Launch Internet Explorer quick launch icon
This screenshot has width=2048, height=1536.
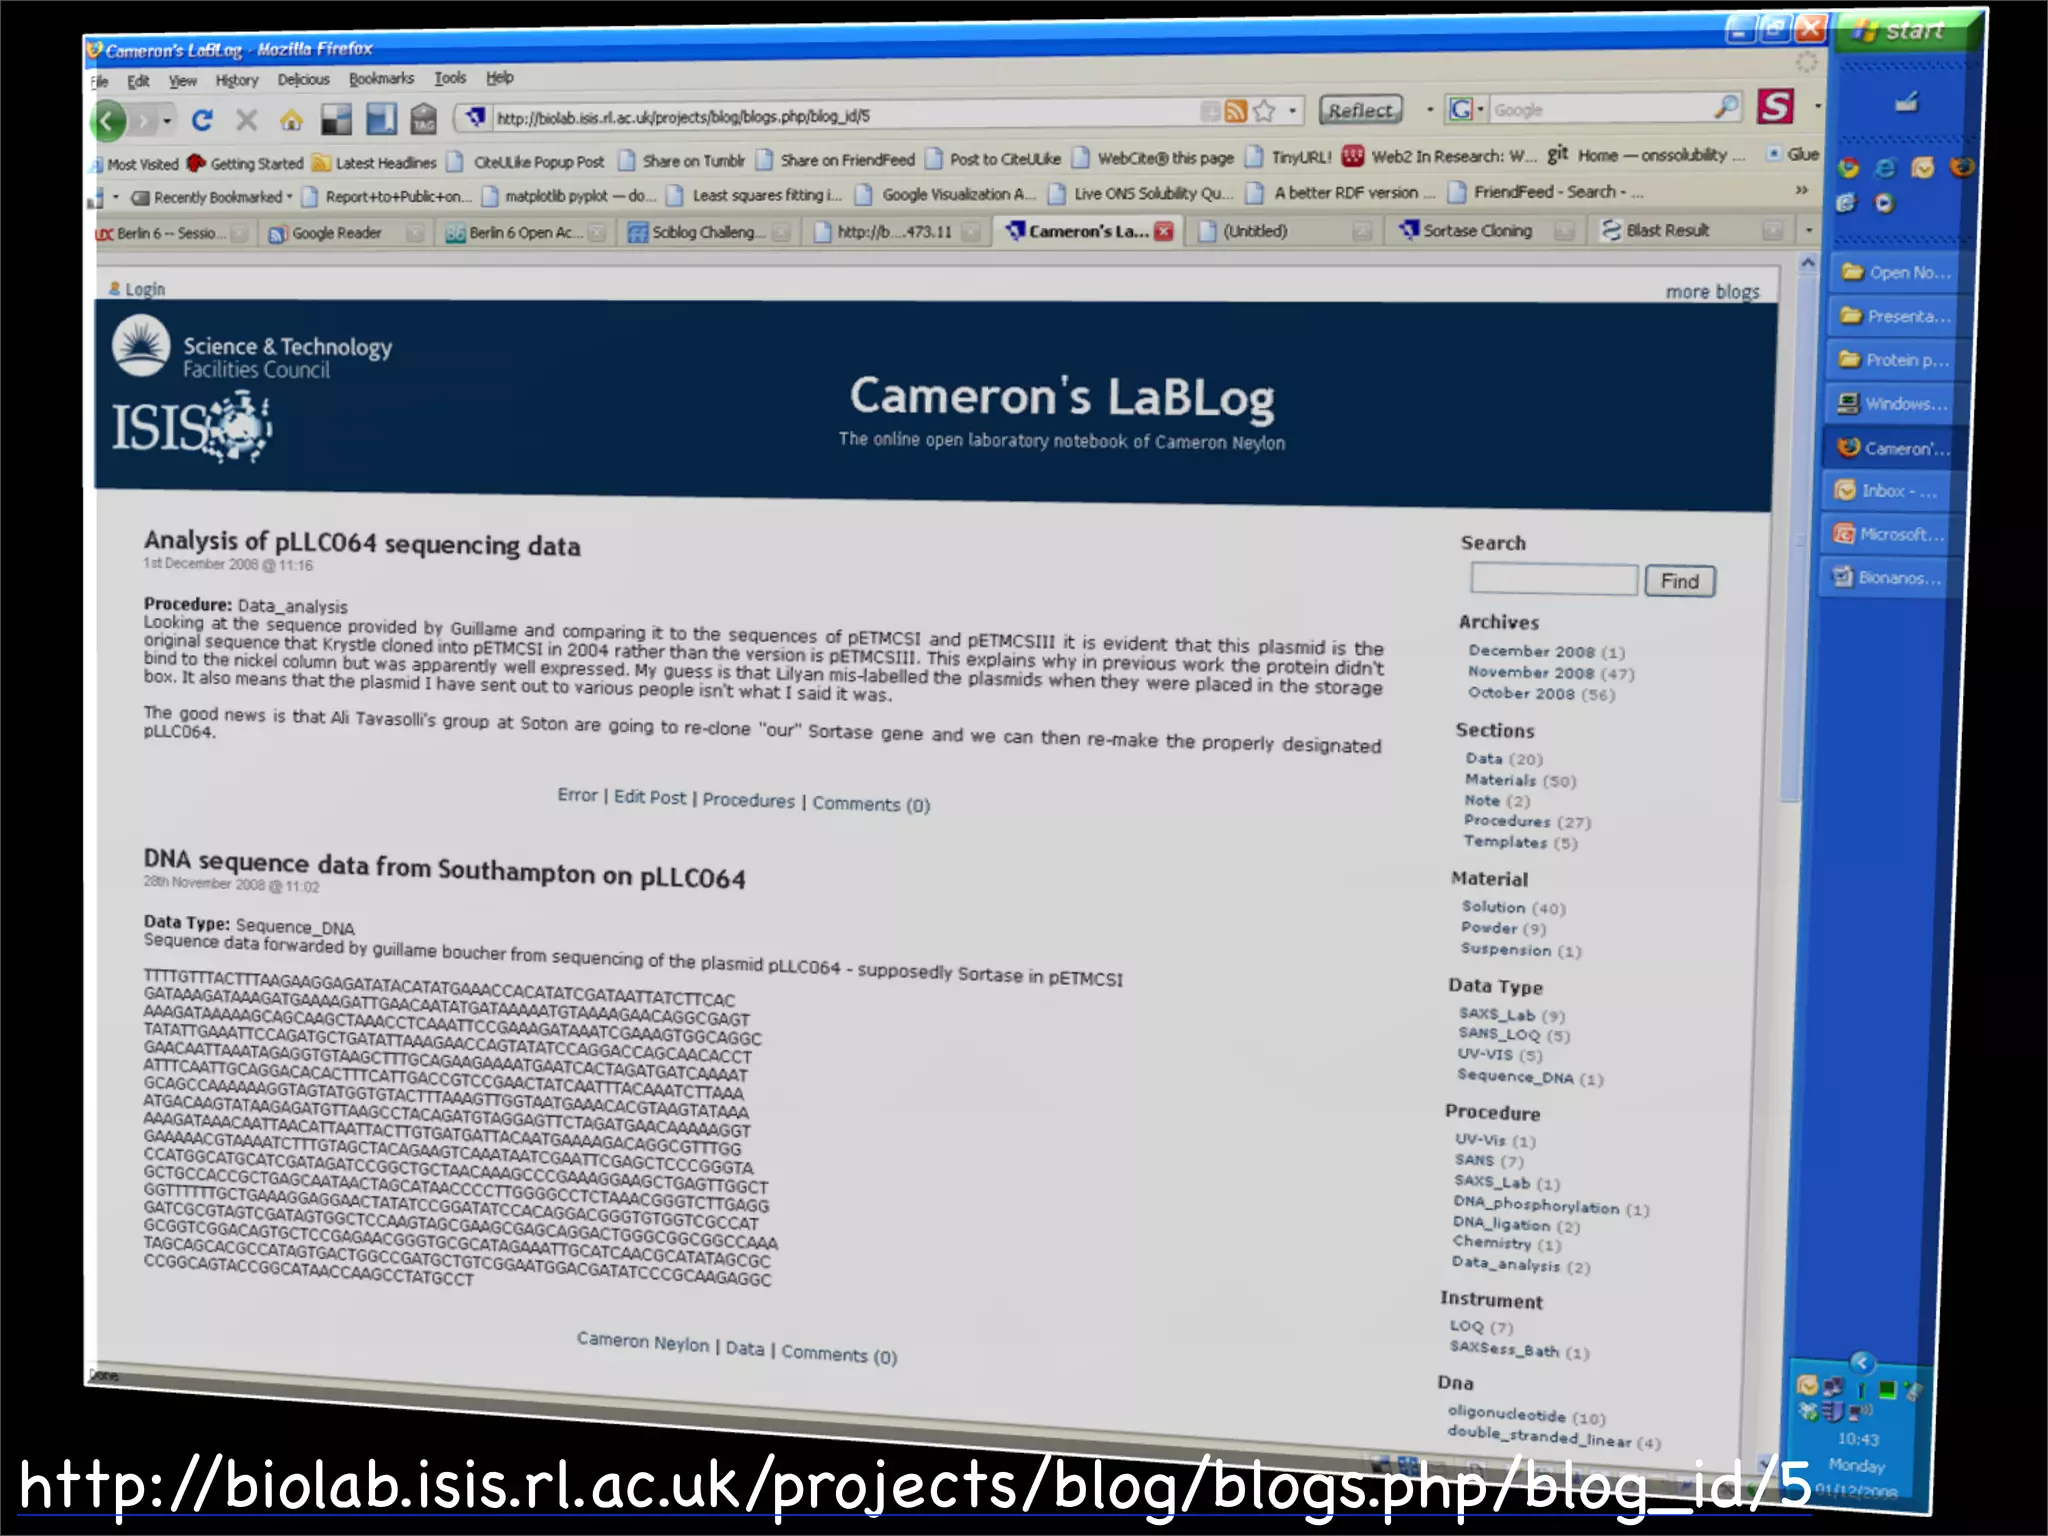coord(1886,168)
